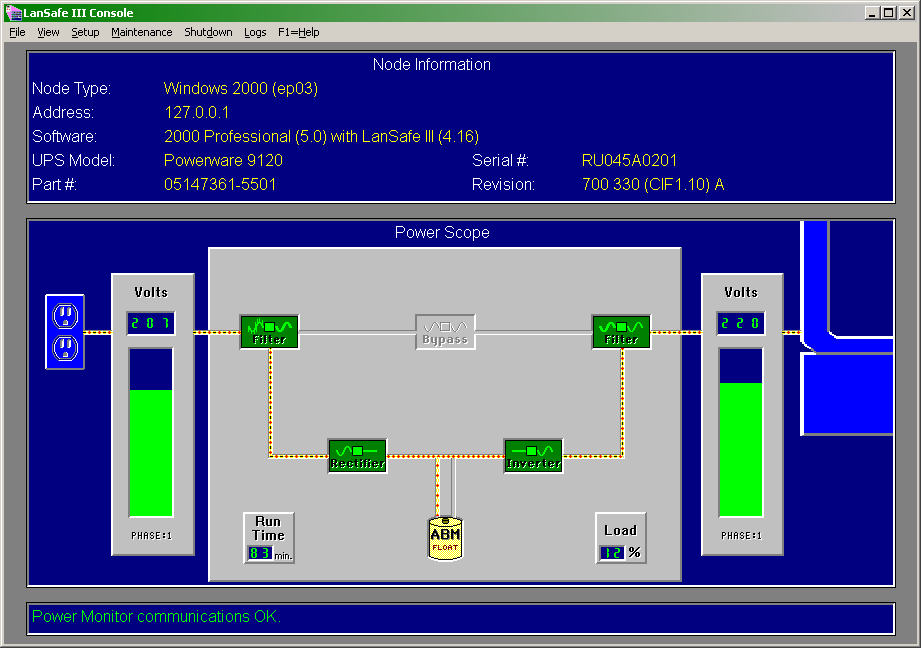Click the input voltage 207 digital readout
The width and height of the screenshot is (921, 648).
(x=151, y=323)
